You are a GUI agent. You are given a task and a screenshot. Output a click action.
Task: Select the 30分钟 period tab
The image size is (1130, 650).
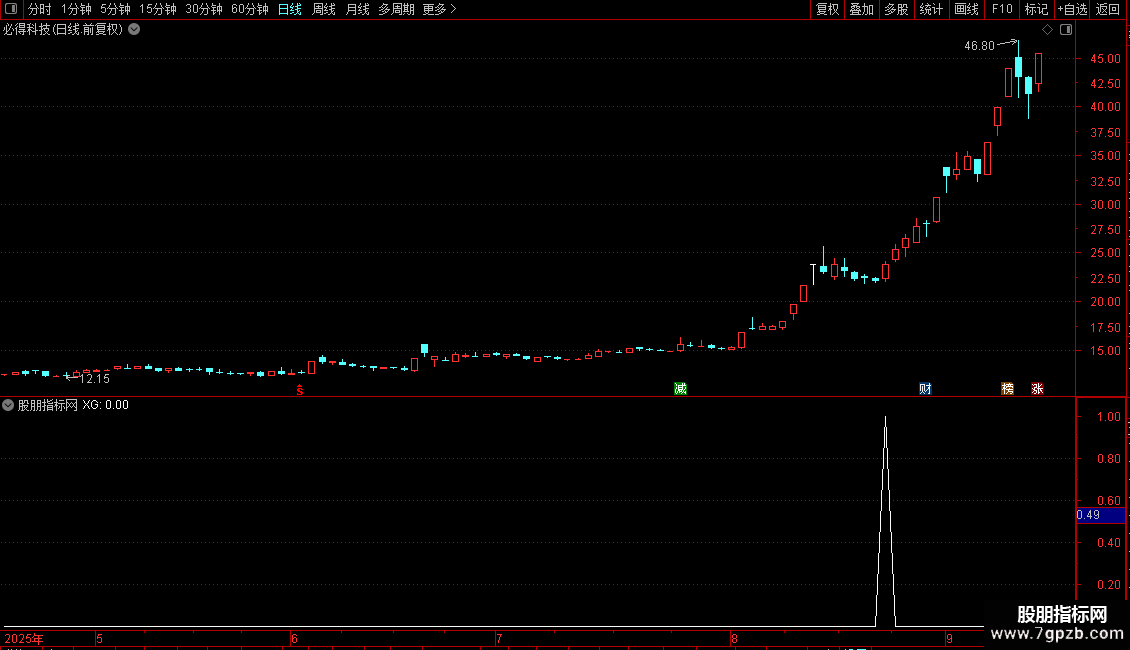coord(204,9)
